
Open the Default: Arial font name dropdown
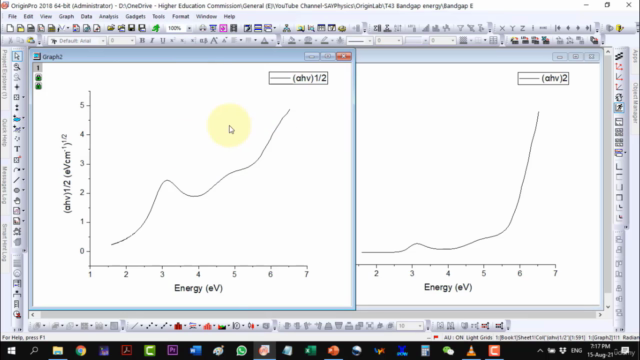(103, 41)
